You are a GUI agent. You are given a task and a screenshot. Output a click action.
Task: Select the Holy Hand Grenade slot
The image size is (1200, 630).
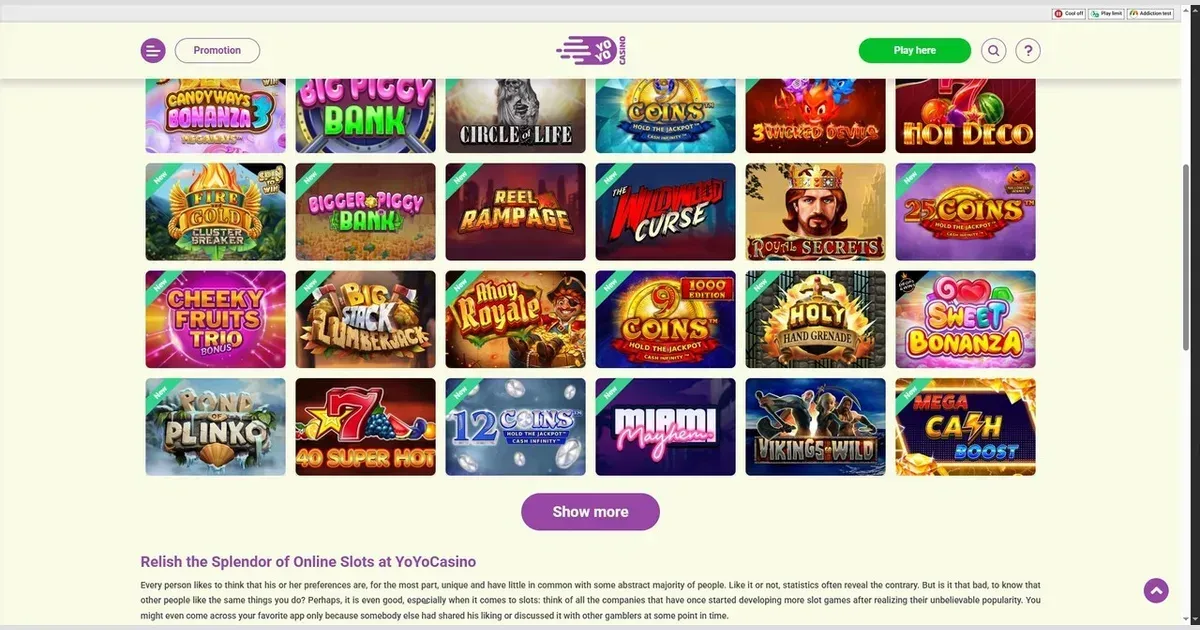pyautogui.click(x=815, y=319)
